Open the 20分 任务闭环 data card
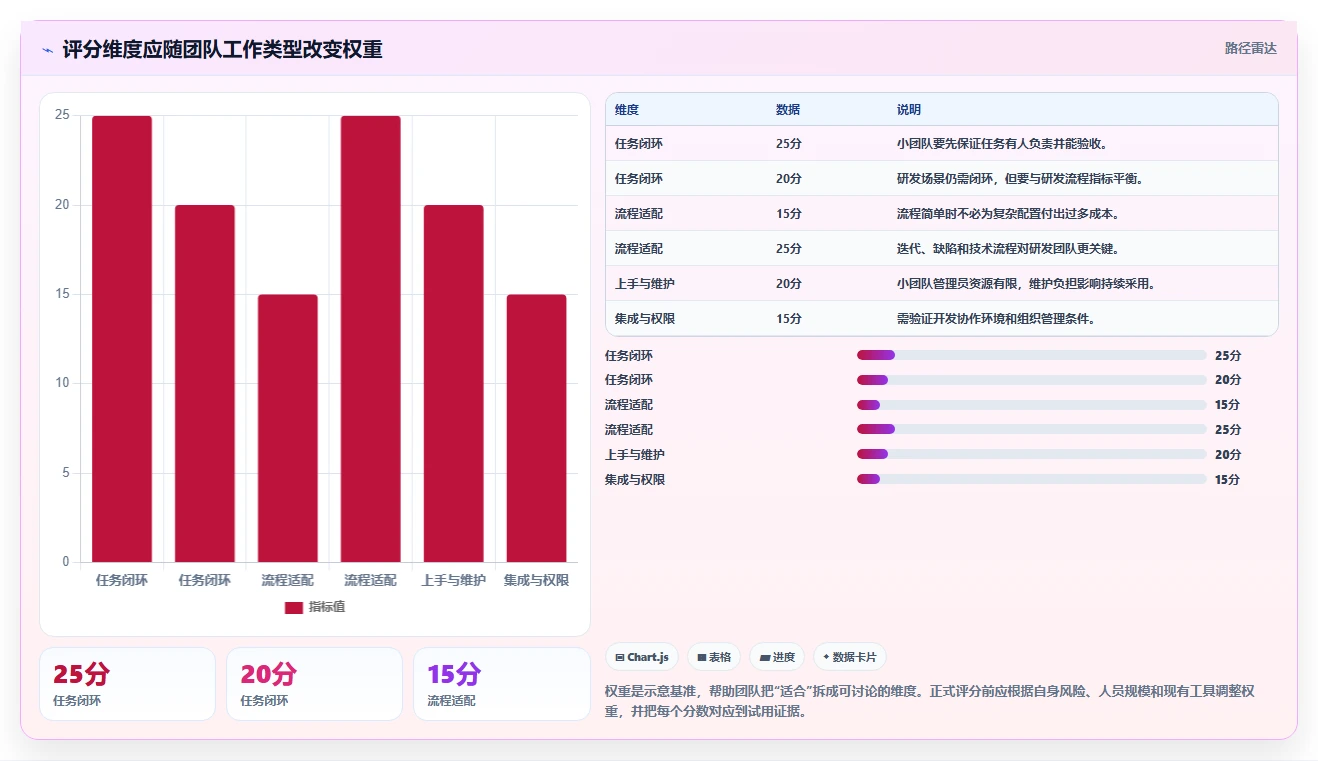The height and width of the screenshot is (761, 1318). [x=314, y=684]
